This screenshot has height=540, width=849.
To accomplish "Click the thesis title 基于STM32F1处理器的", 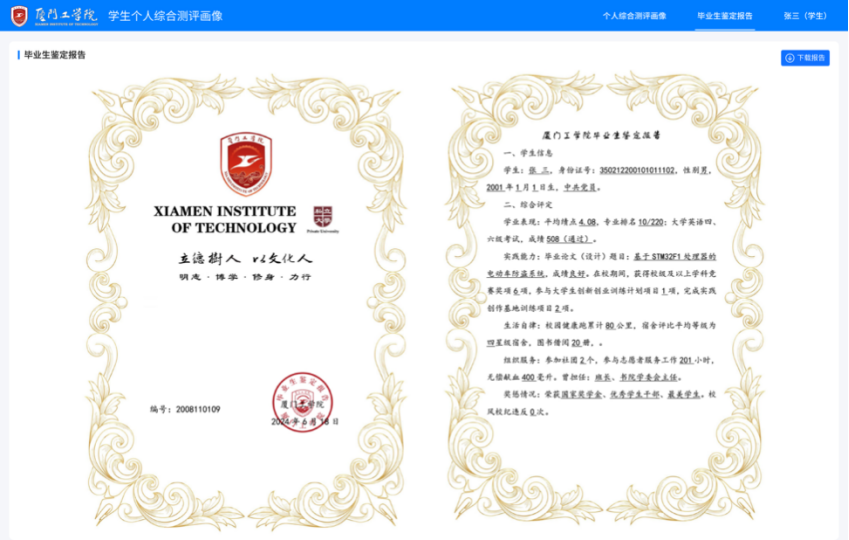I will click(x=675, y=257).
